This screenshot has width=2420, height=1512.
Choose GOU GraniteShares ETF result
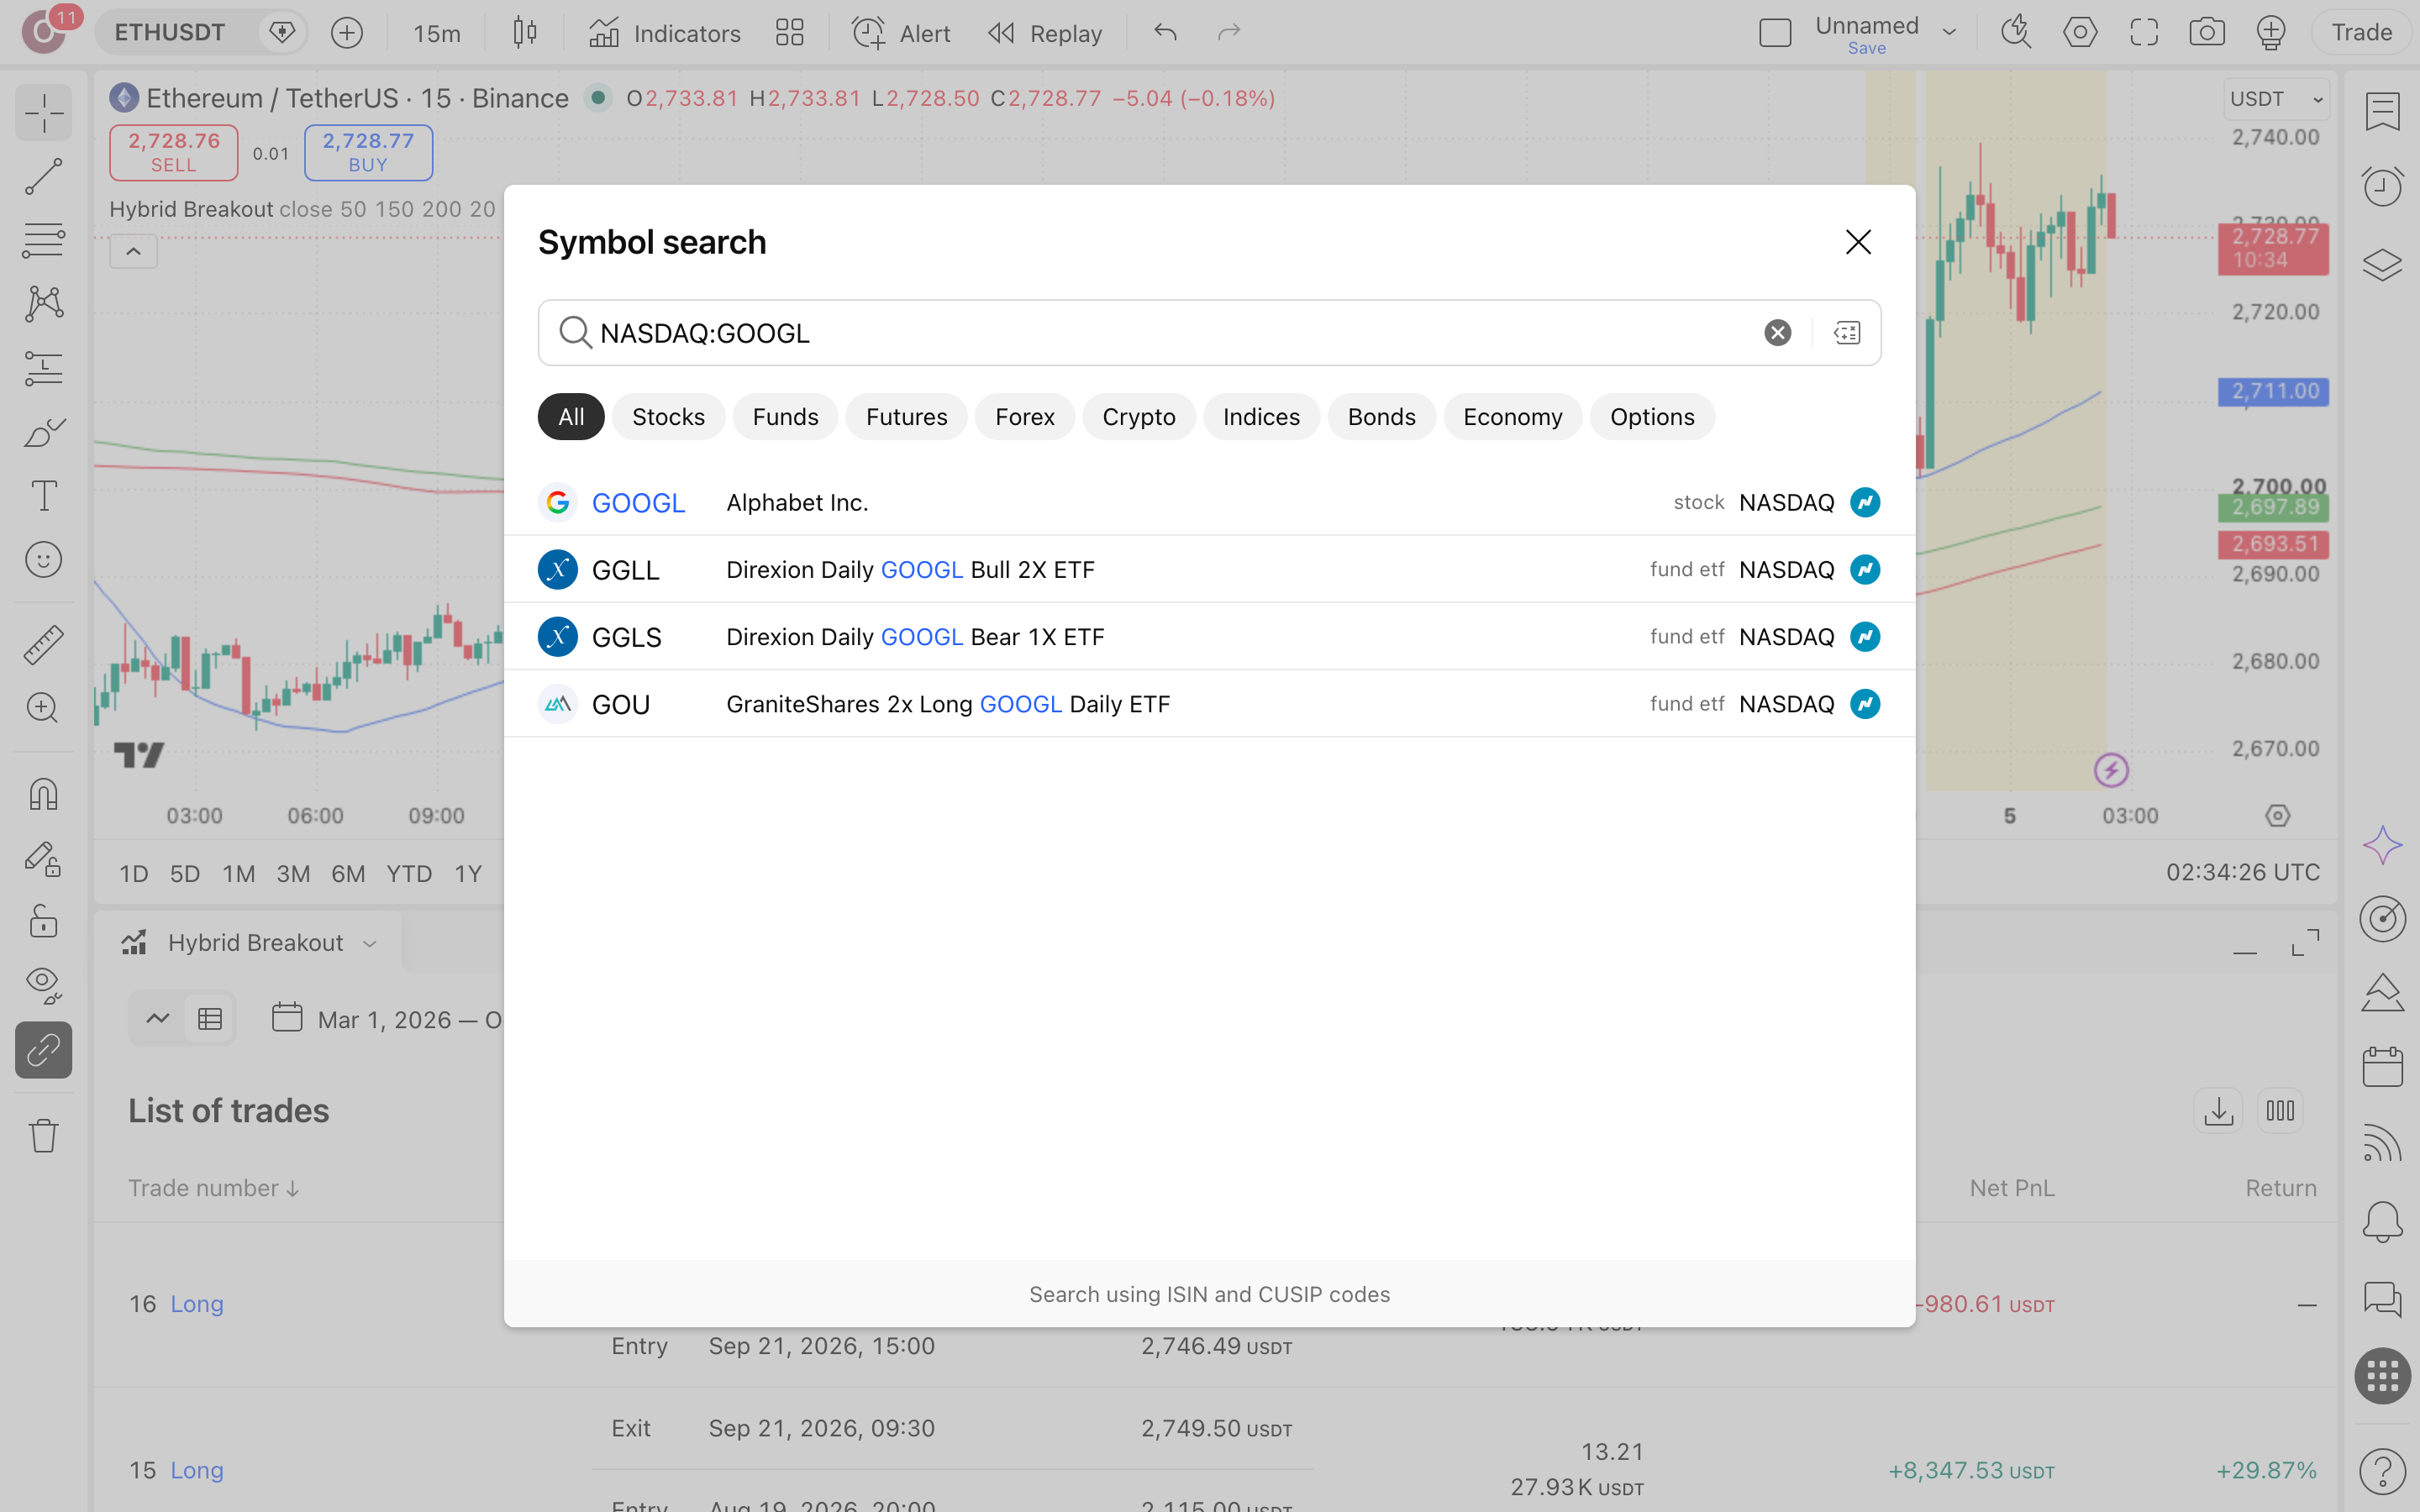[1209, 704]
